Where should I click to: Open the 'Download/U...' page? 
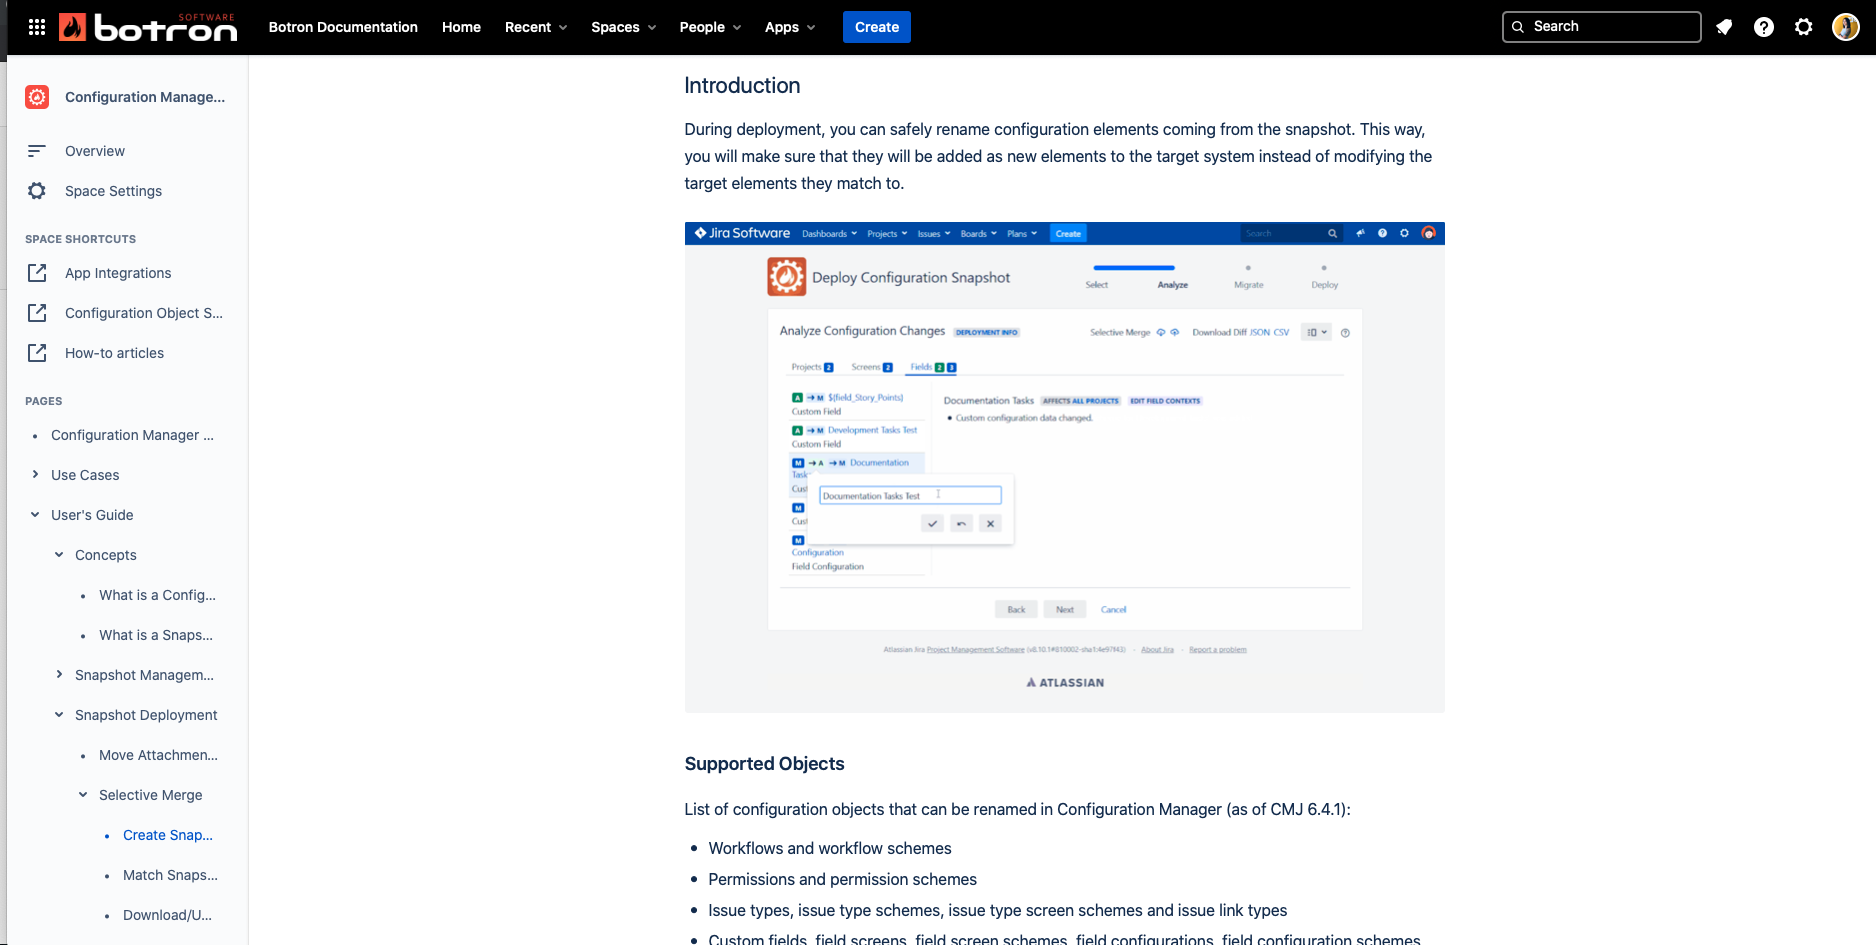click(x=167, y=915)
